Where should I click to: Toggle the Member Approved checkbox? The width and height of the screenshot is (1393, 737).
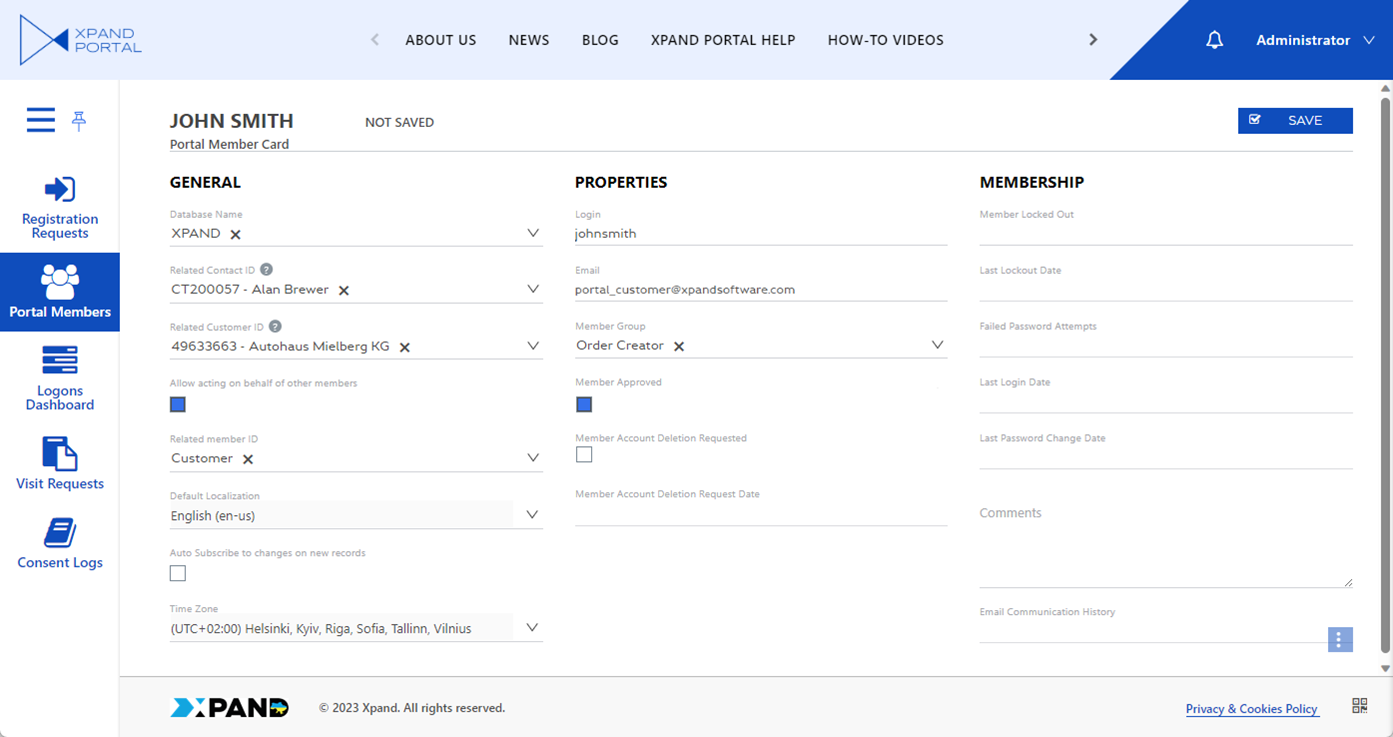pyautogui.click(x=584, y=405)
